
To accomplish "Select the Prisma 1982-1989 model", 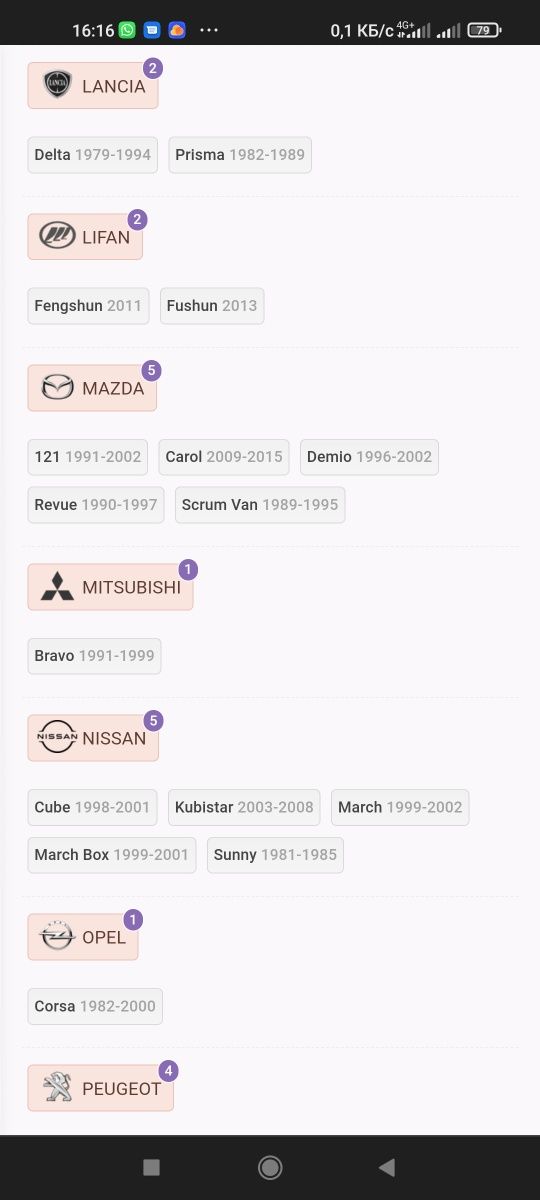I will pyautogui.click(x=240, y=155).
